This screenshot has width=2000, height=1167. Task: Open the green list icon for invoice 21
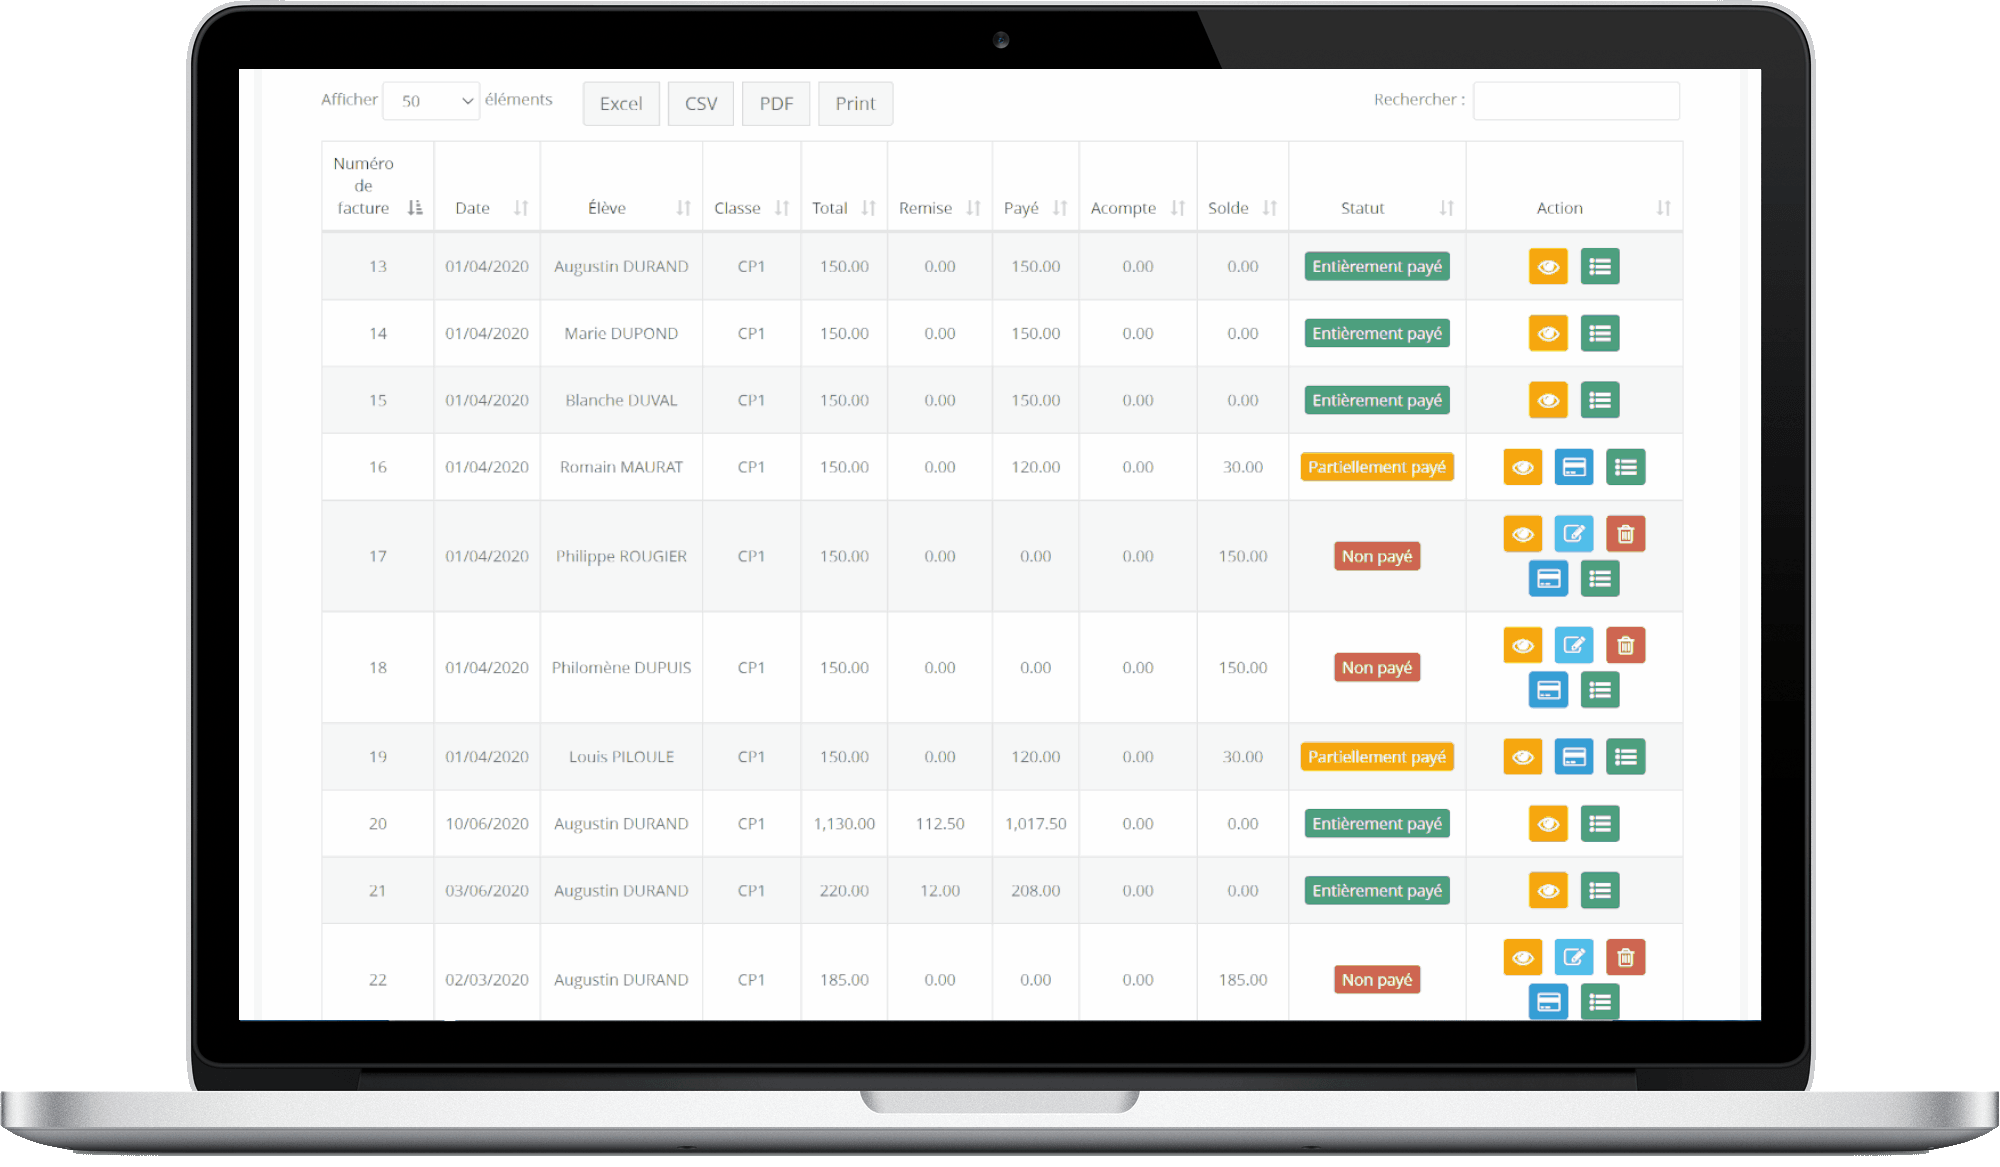1600,891
